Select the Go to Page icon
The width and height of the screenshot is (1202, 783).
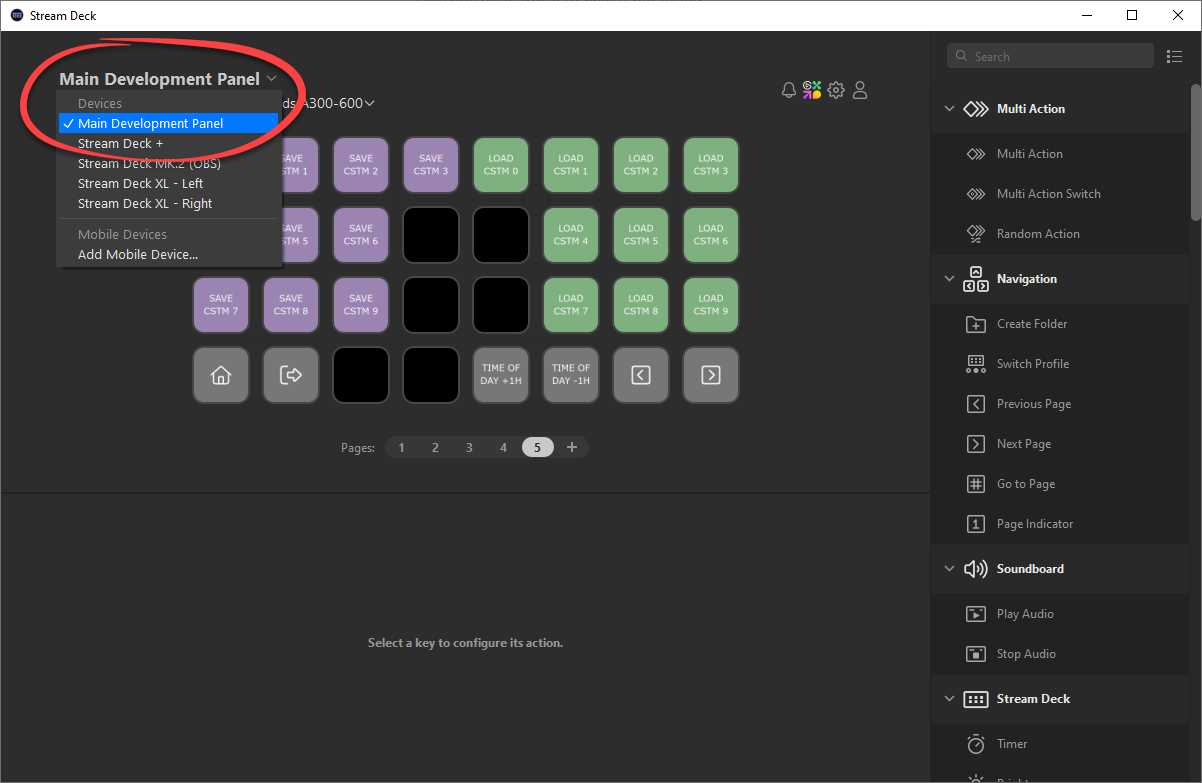coord(976,484)
